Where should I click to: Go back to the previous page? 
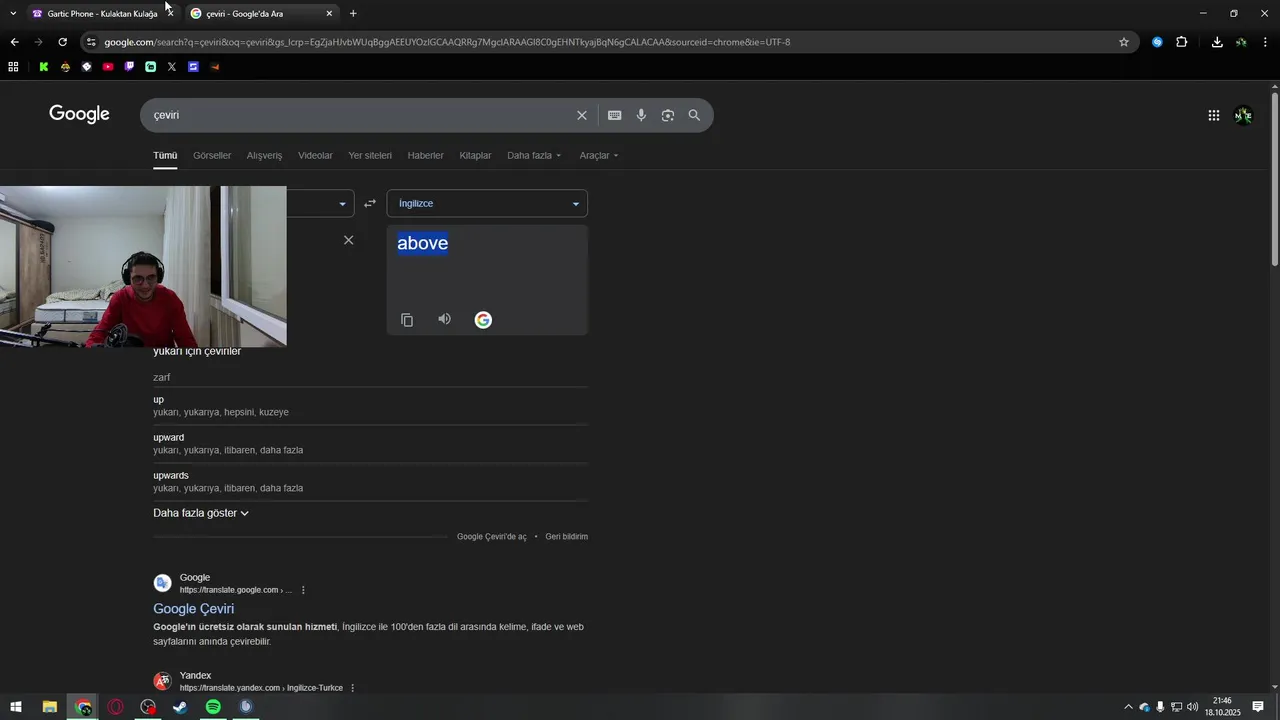click(14, 42)
